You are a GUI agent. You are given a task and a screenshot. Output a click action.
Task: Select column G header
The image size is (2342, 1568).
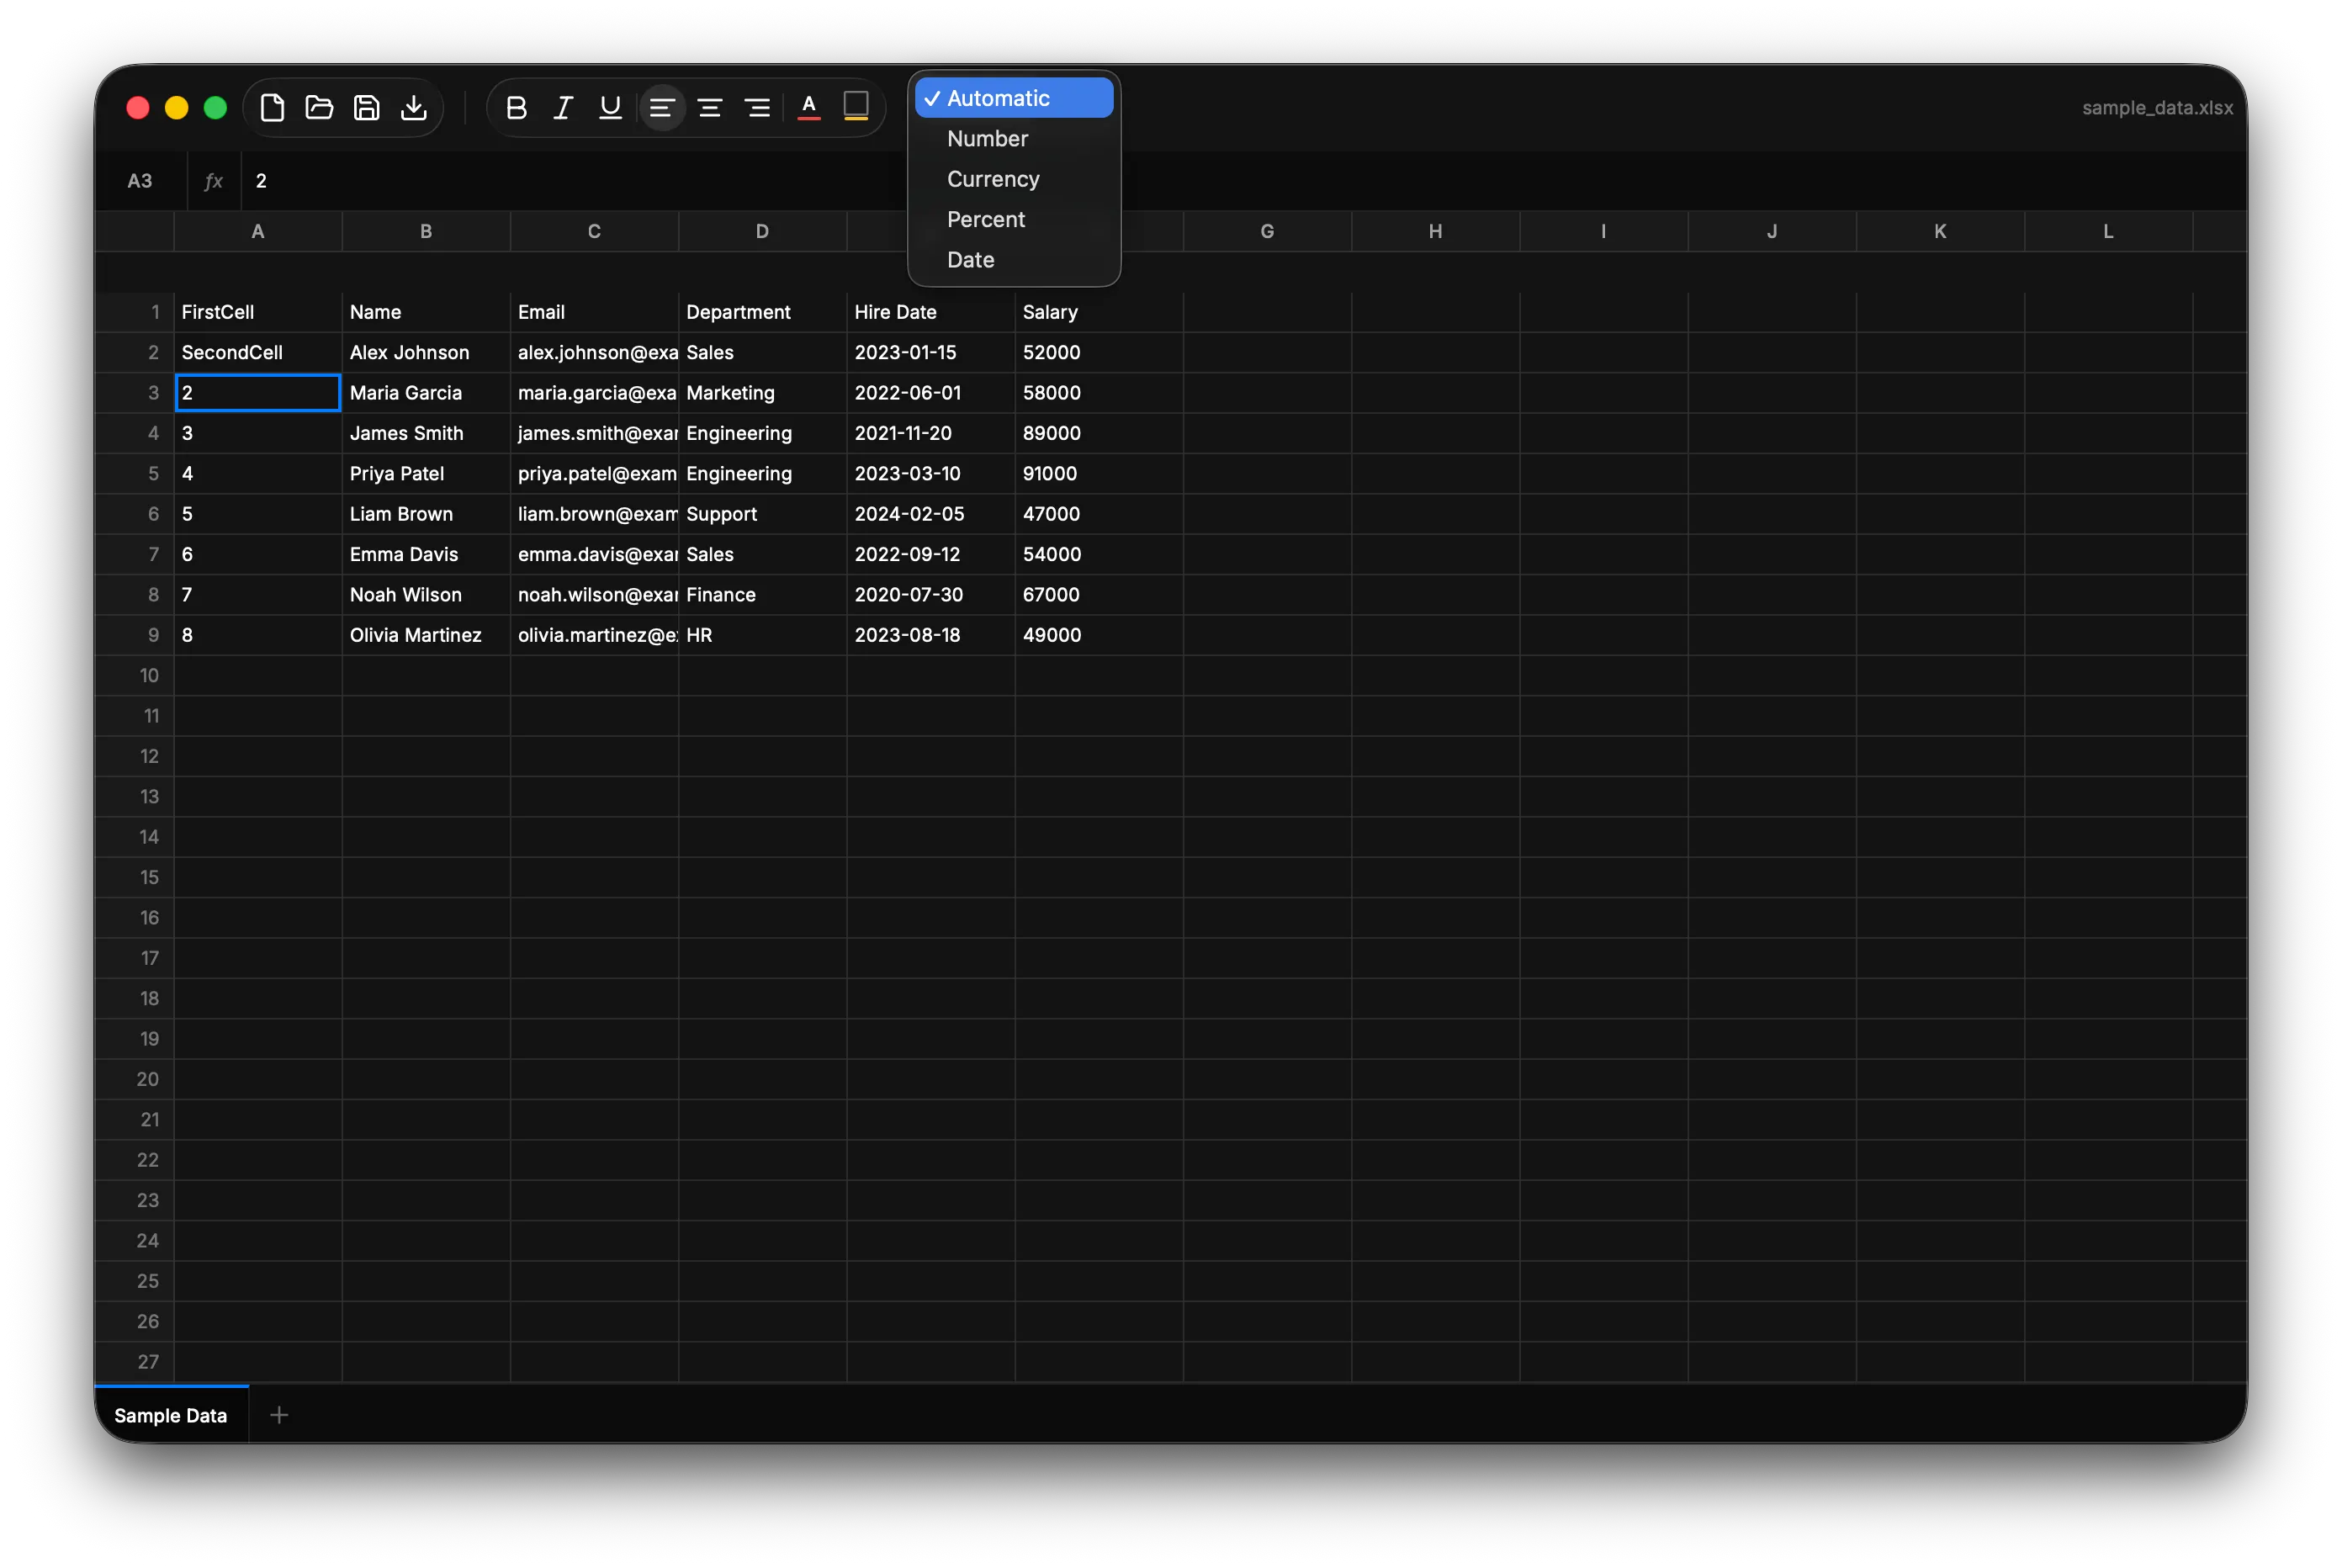tap(1267, 232)
